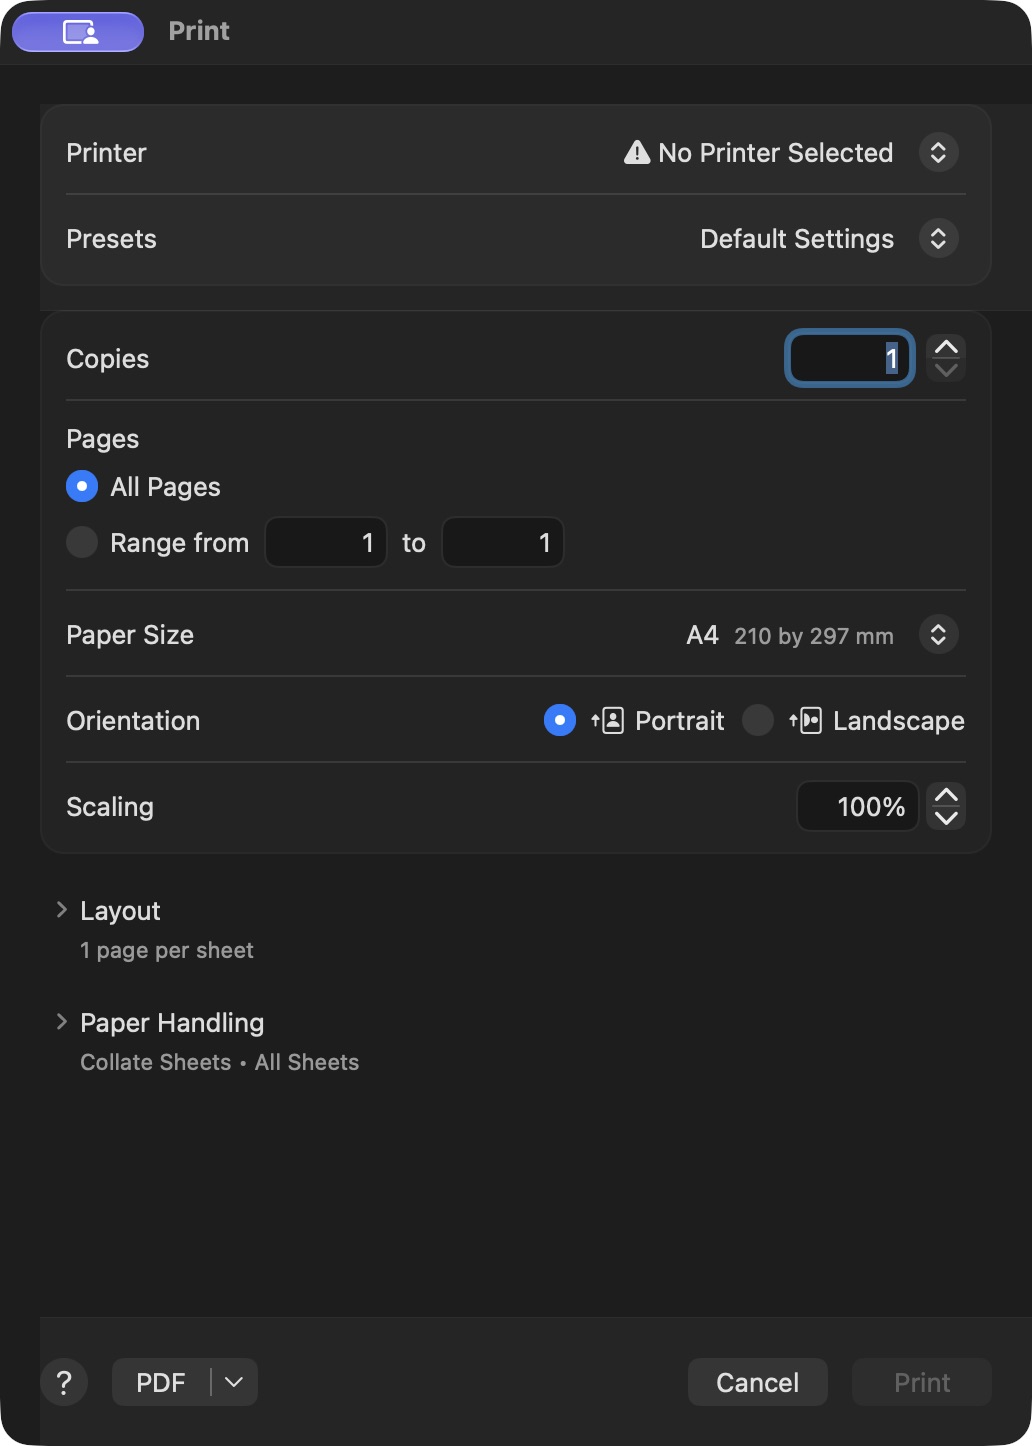This screenshot has width=1032, height=1446.
Task: Open the Paper Size popup menu
Action: click(x=938, y=634)
